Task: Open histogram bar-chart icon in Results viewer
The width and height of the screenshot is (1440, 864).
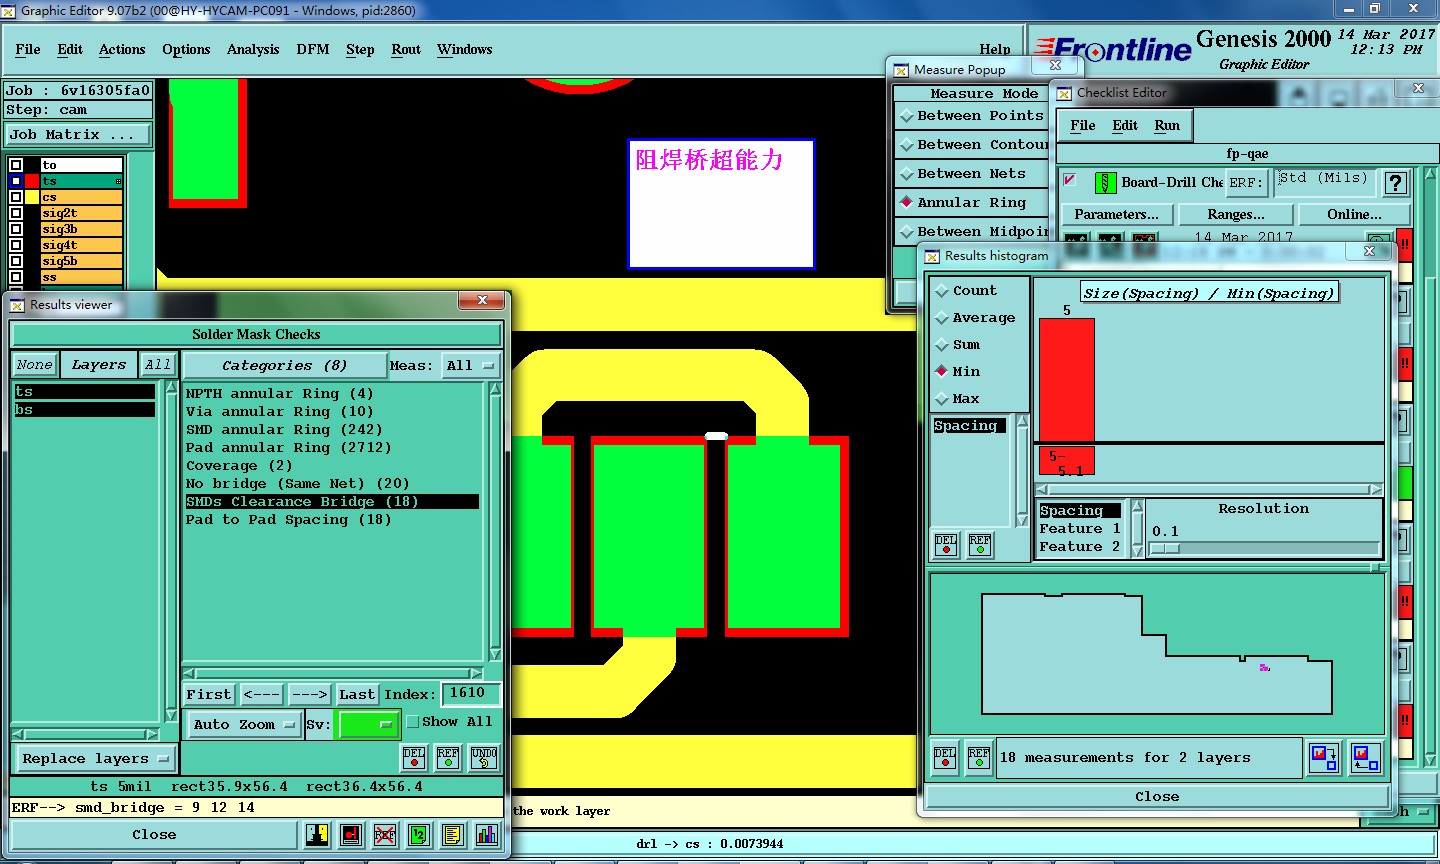Action: click(x=487, y=834)
